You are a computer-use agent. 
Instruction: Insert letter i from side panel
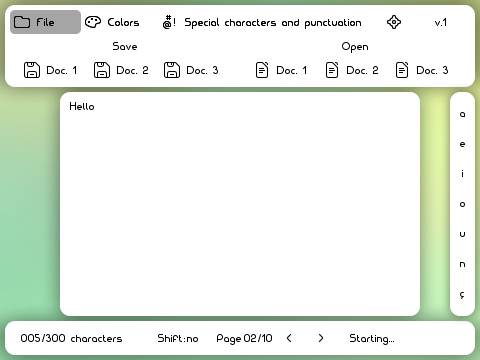tap(462, 173)
